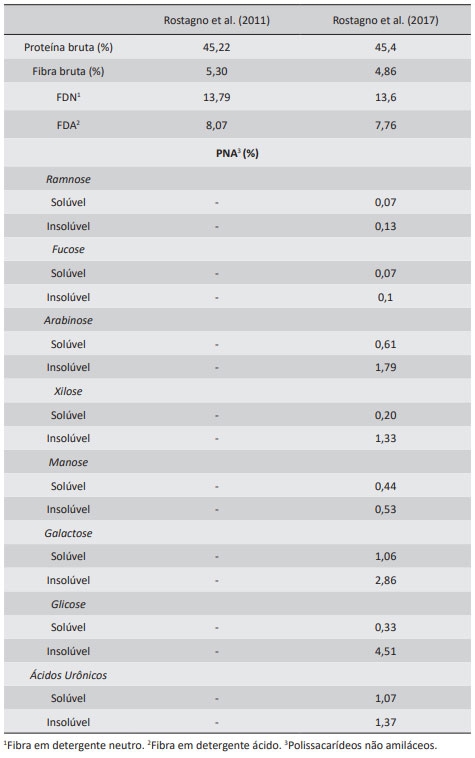475x758 pixels.
Task: Click the FDA row label
Action: tap(68, 125)
